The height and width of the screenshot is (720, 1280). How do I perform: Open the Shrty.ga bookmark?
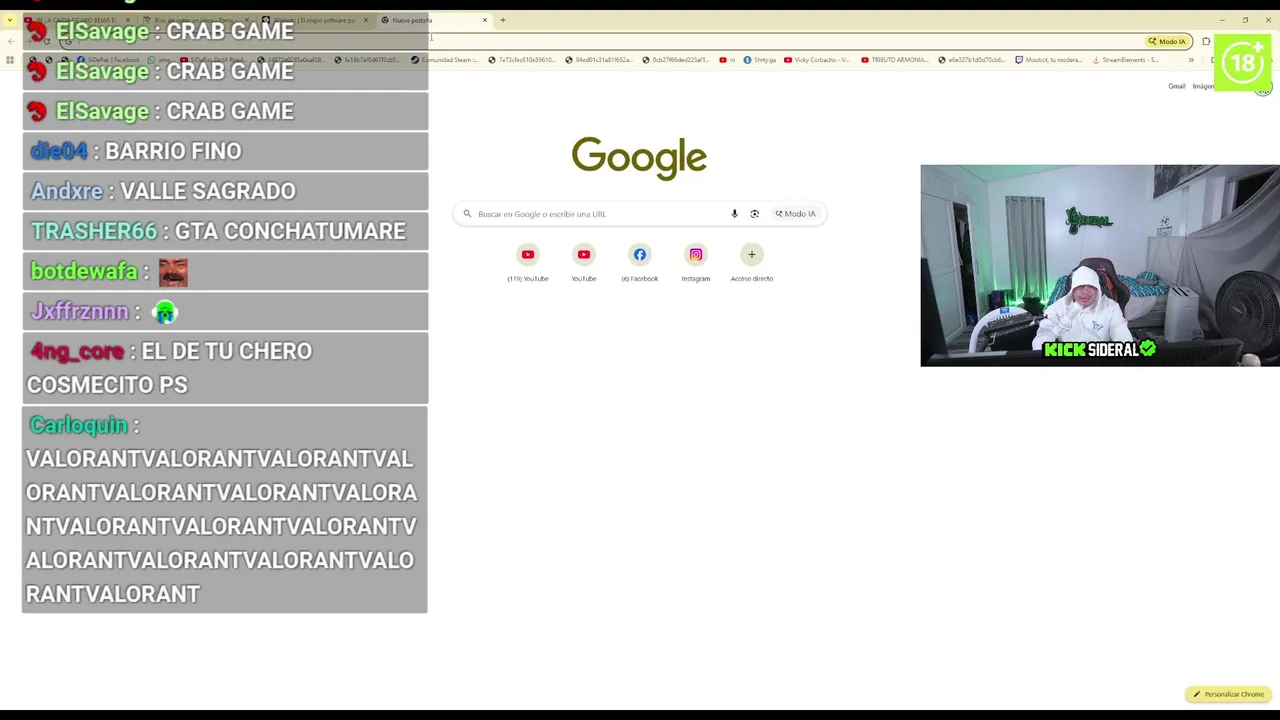point(760,60)
